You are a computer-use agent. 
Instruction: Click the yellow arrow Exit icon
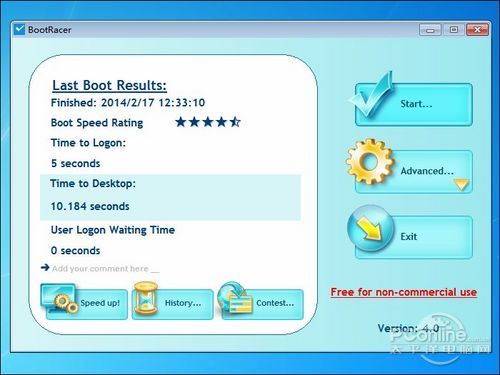pos(370,229)
